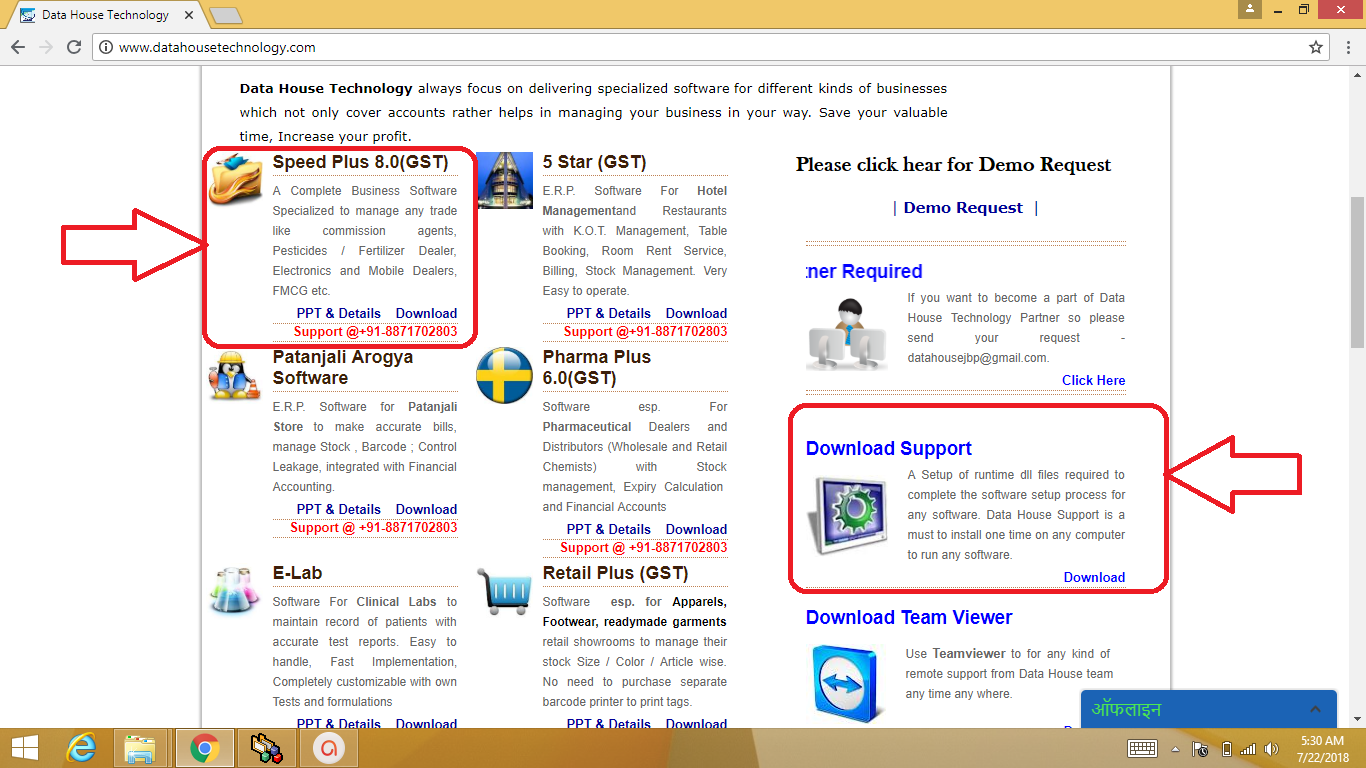Launch Internet Explorer from taskbar
The width and height of the screenshot is (1366, 768).
point(81,748)
